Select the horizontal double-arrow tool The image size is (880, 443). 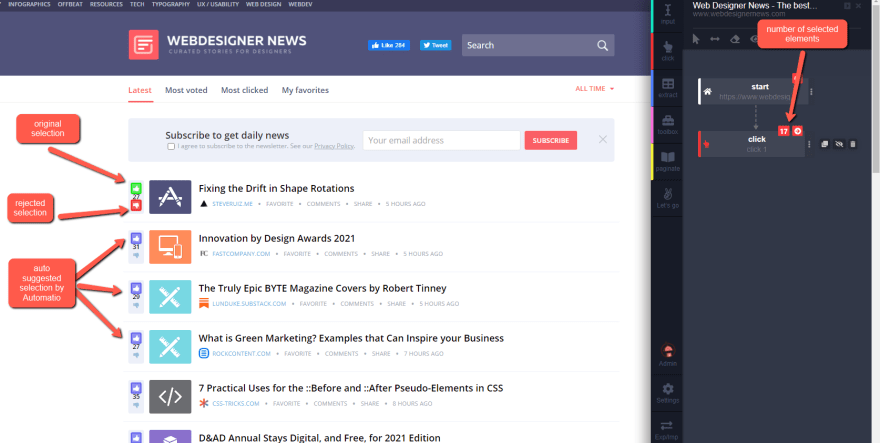(715, 39)
